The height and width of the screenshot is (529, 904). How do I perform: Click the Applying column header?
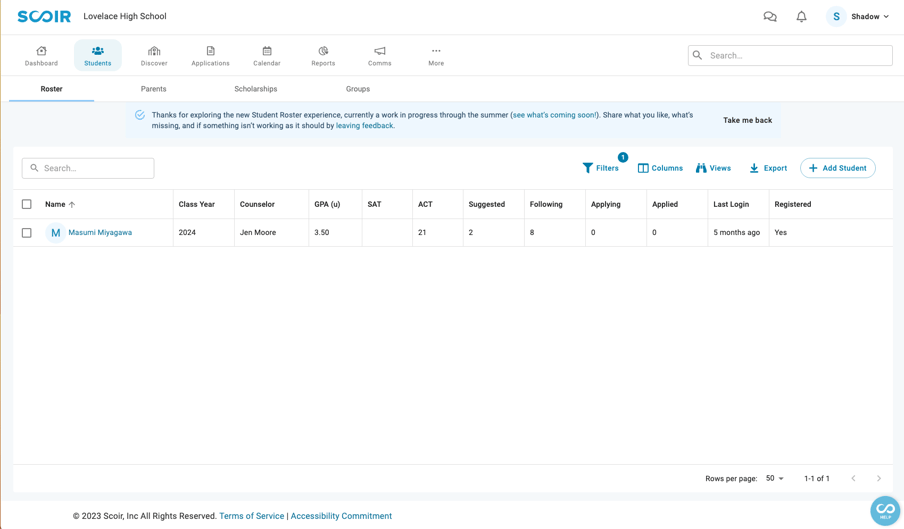(605, 205)
